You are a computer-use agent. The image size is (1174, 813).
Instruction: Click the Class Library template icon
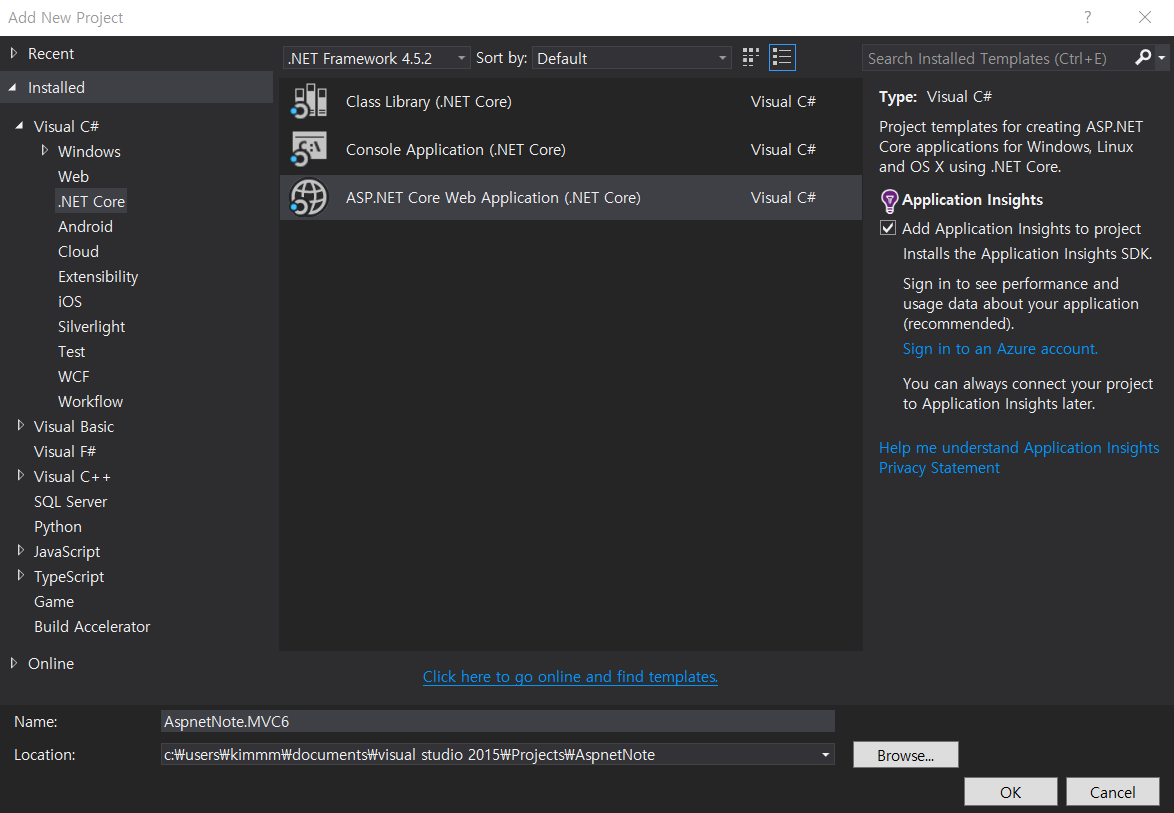click(x=309, y=102)
